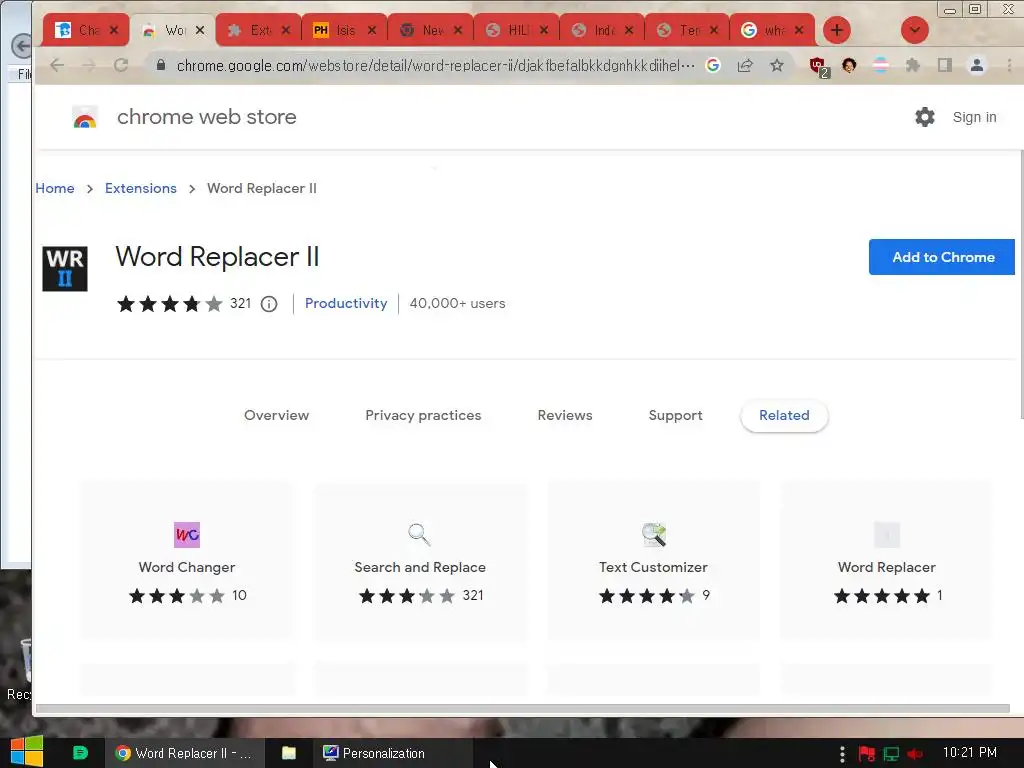Click the Search and Replace magnifier icon

(x=419, y=535)
